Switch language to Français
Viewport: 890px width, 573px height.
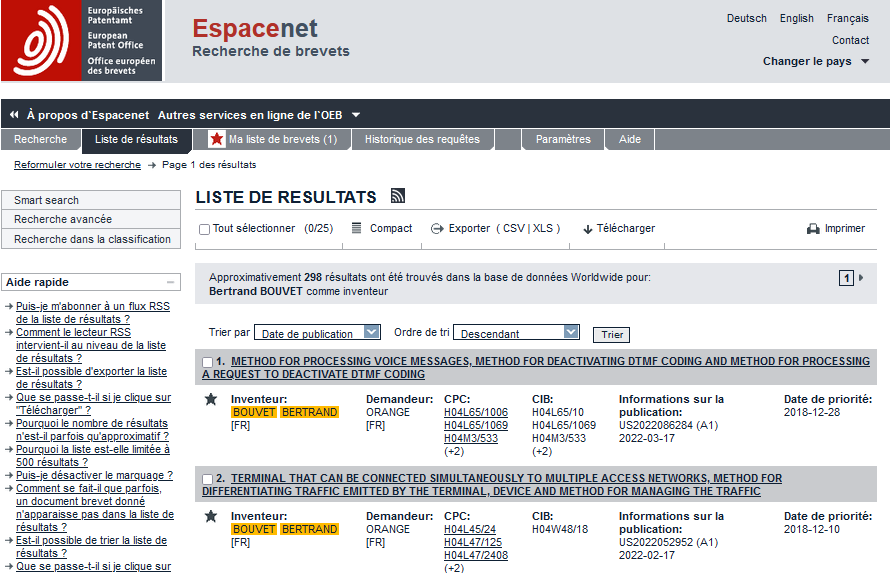point(847,18)
